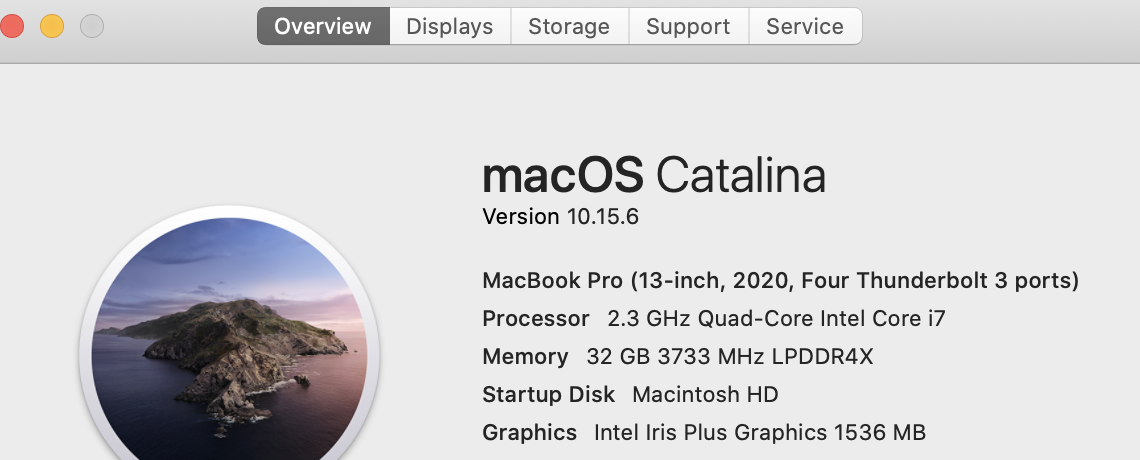
Task: Click the MacBook Pro model name line
Action: click(780, 281)
